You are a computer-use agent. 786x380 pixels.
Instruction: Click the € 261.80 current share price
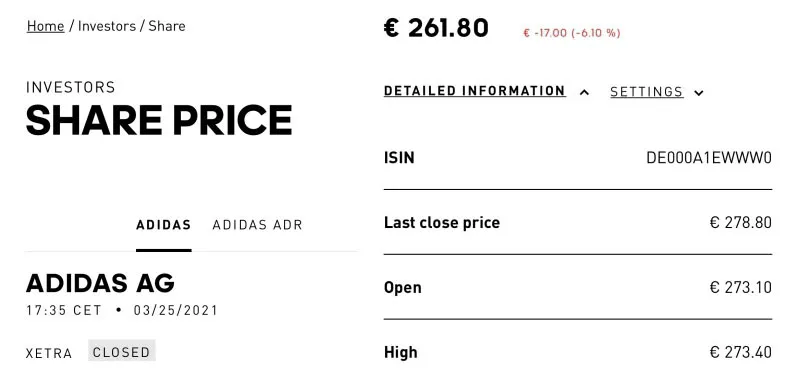tap(436, 28)
